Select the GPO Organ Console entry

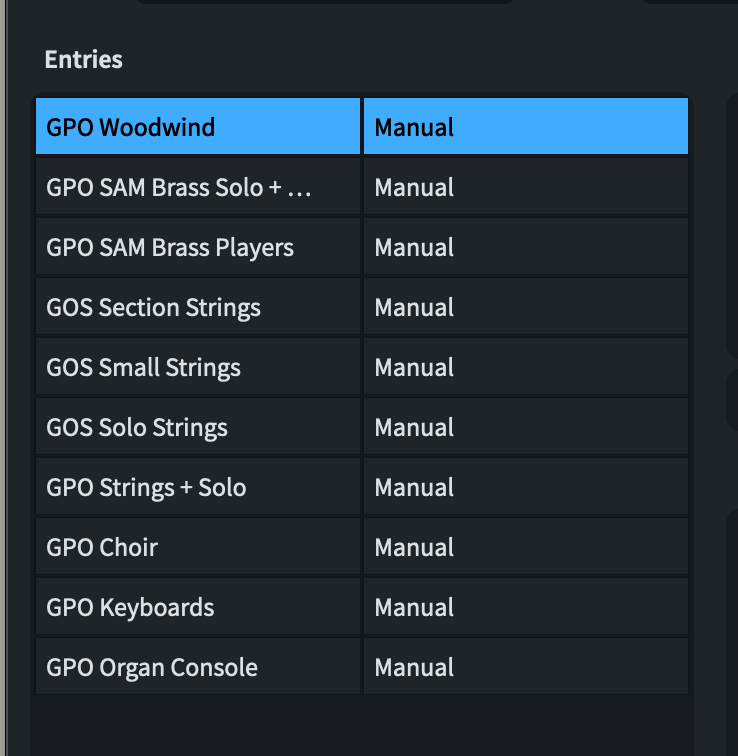[197, 667]
